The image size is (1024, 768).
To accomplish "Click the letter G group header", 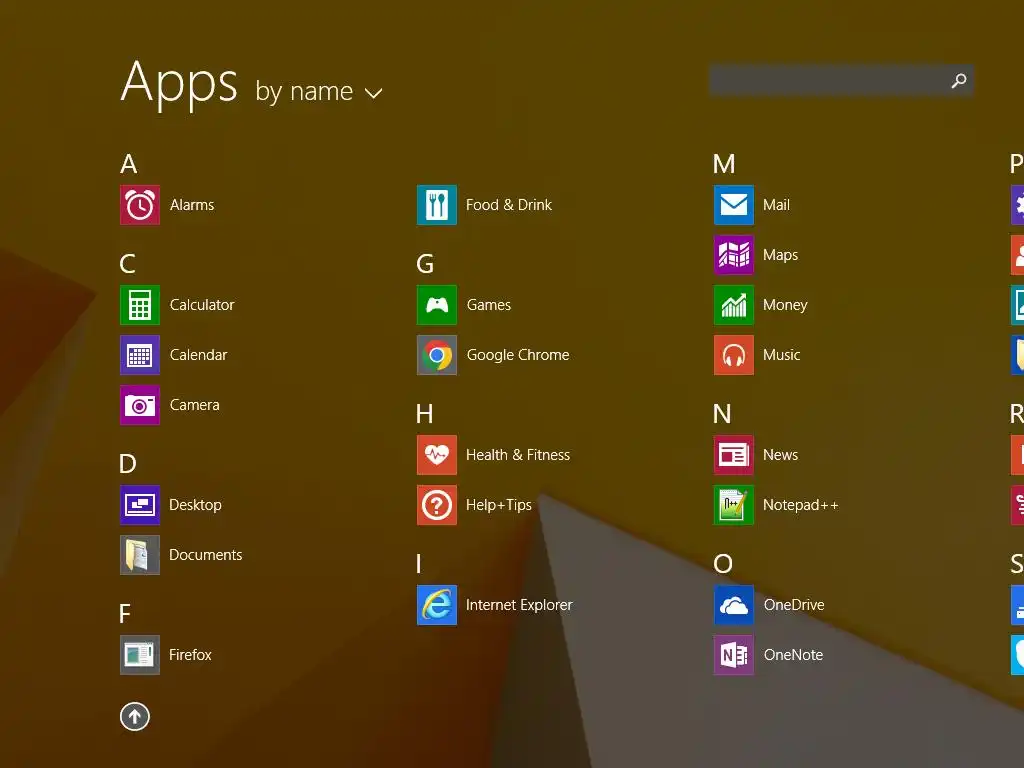I will pyautogui.click(x=425, y=264).
